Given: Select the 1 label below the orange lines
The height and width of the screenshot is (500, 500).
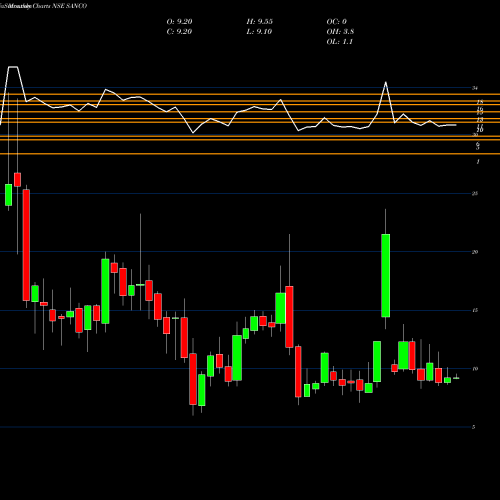Looking at the screenshot, I should [478, 162].
